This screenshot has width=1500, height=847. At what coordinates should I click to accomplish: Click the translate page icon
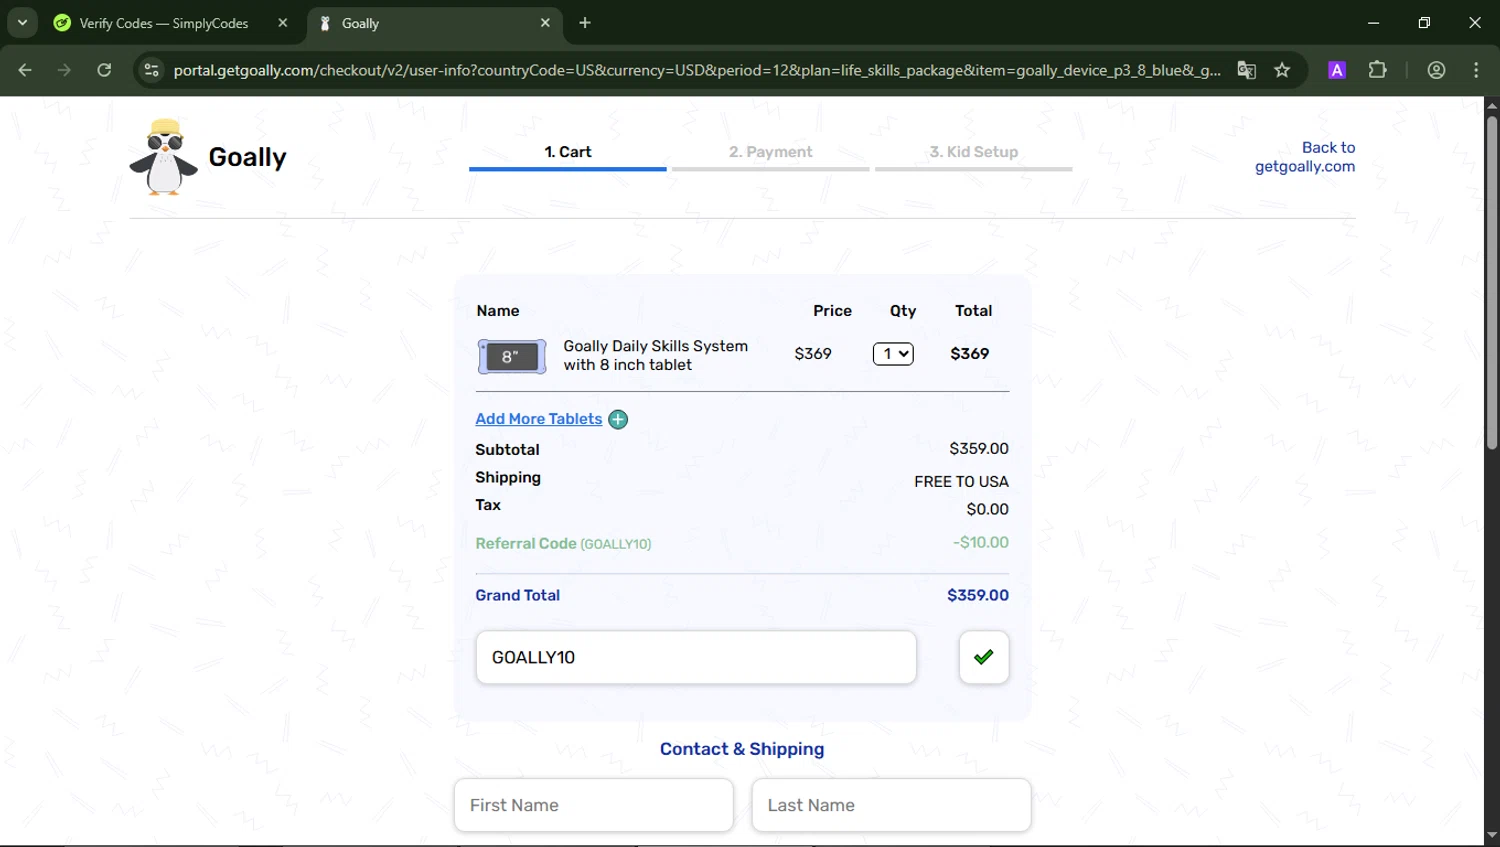point(1246,70)
